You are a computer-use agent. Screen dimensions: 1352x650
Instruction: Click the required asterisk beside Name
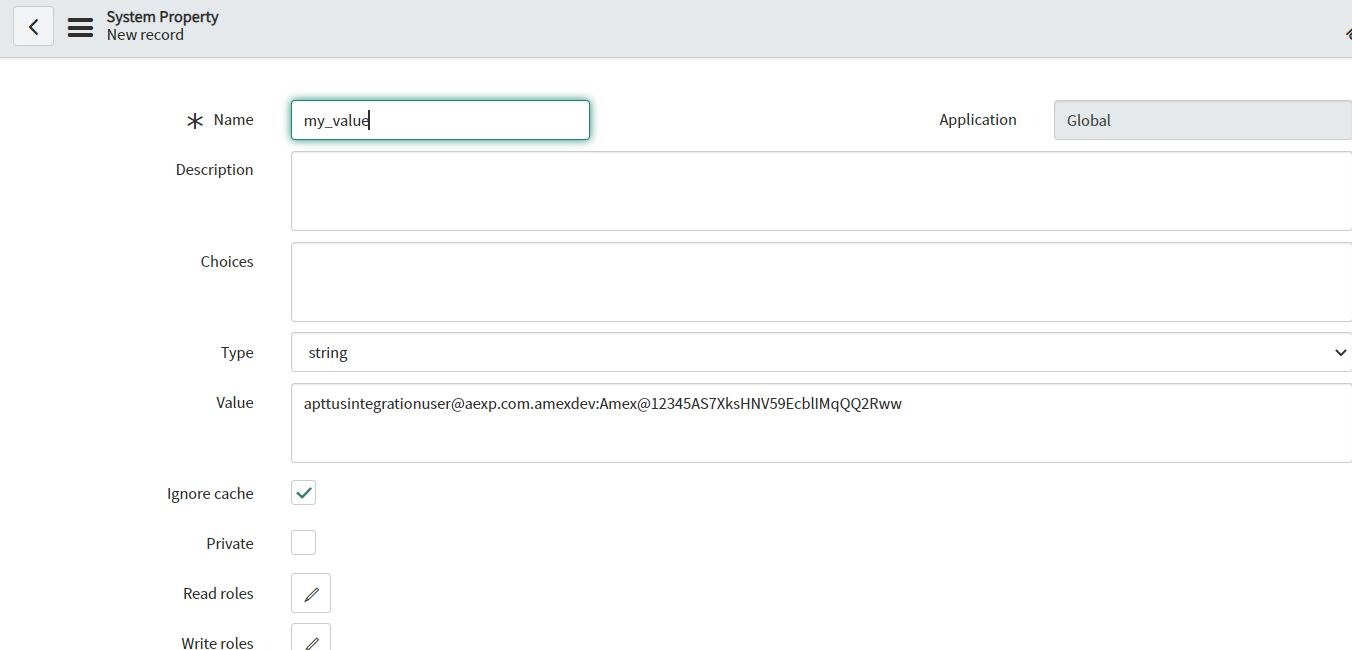[193, 120]
